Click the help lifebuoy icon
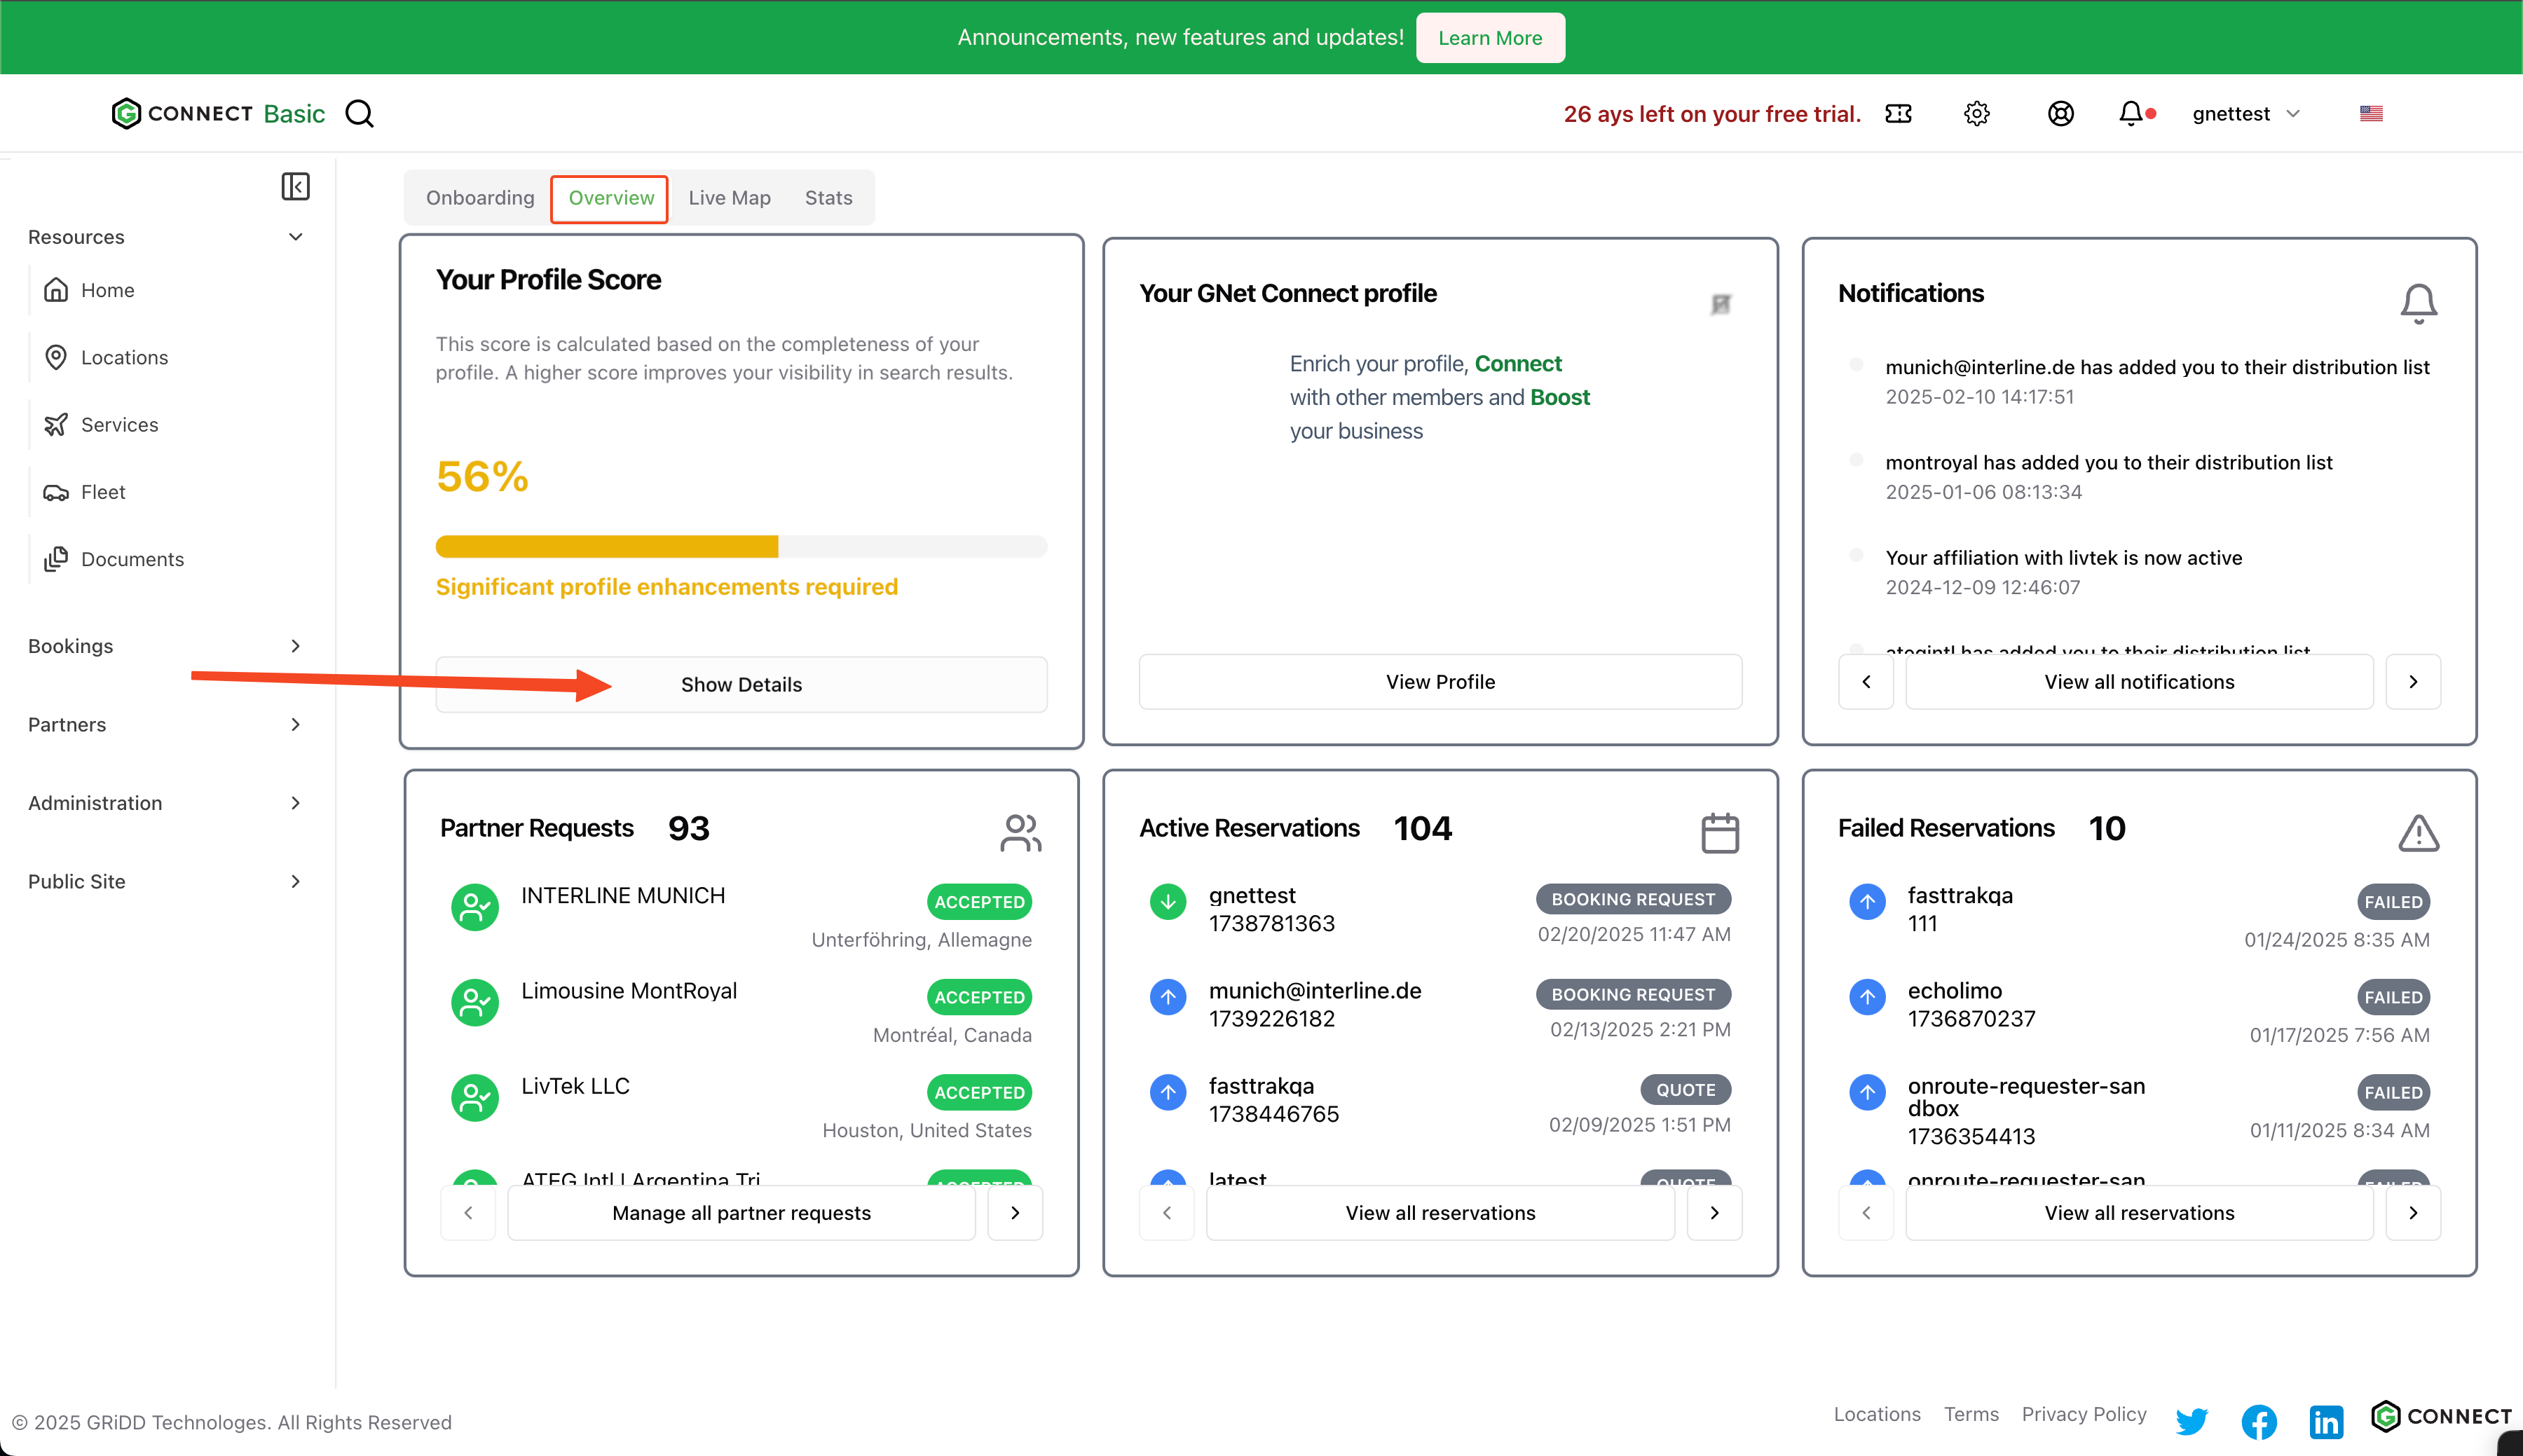The height and width of the screenshot is (1456, 2523). [x=2060, y=114]
